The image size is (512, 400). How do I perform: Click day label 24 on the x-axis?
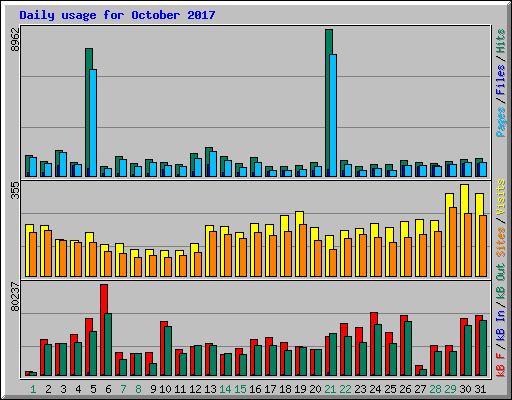tap(375, 389)
